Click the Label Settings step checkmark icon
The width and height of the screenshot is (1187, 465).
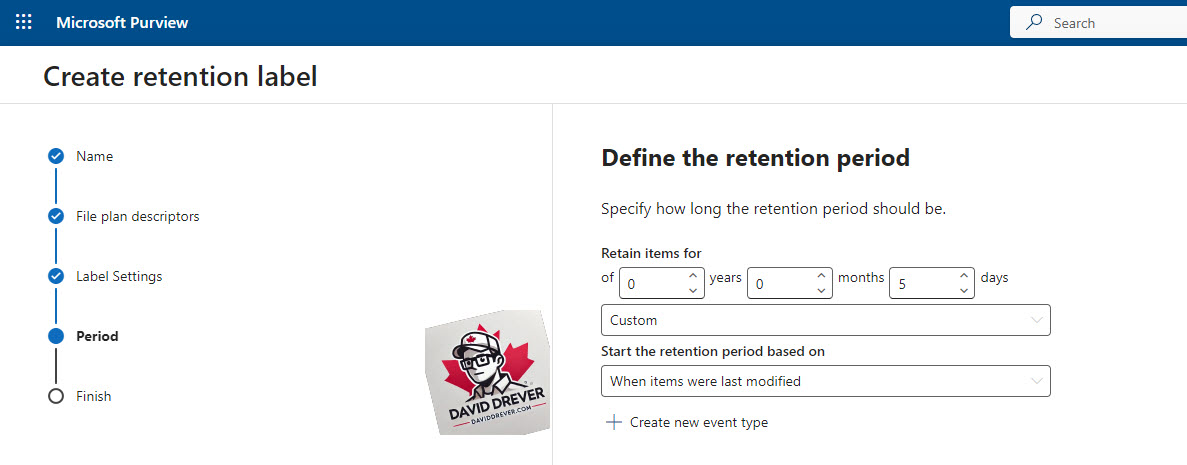(x=55, y=276)
